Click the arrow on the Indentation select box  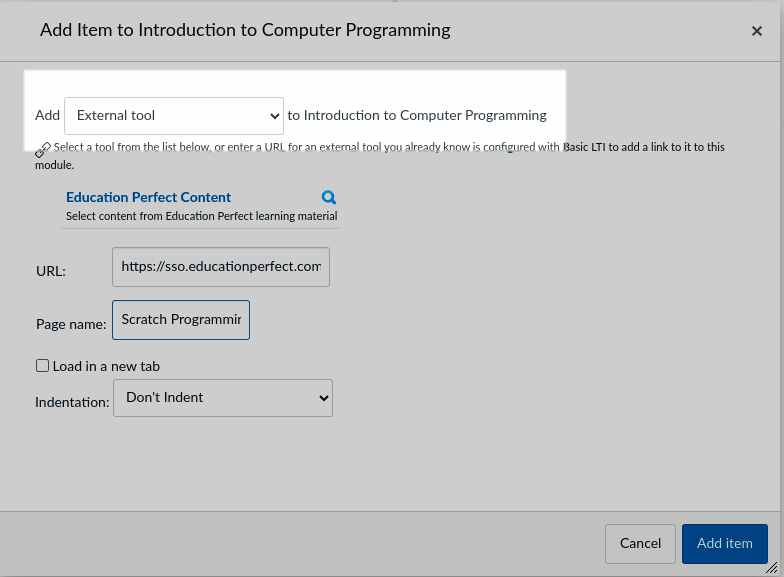tap(324, 398)
